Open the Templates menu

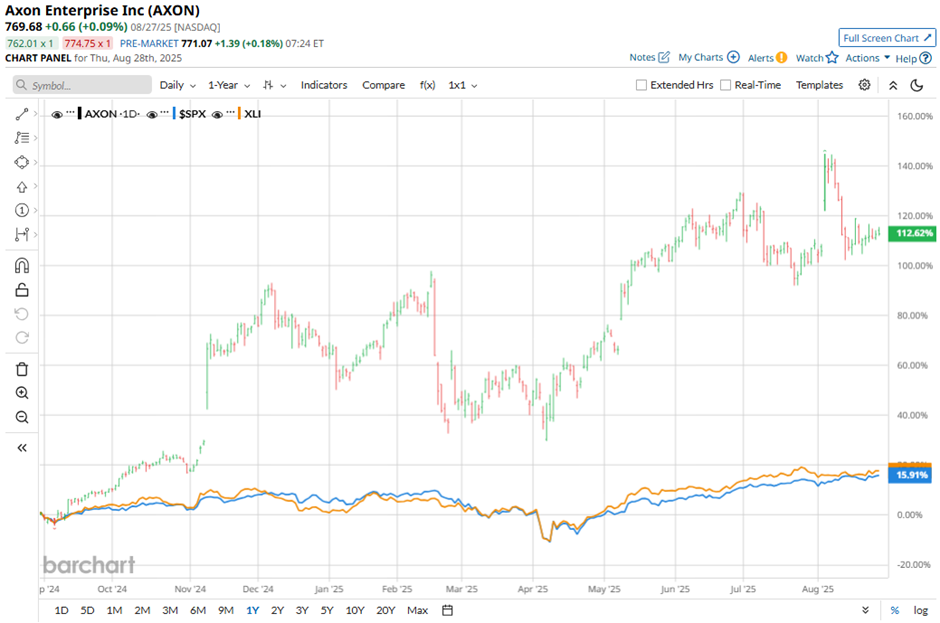coord(819,85)
